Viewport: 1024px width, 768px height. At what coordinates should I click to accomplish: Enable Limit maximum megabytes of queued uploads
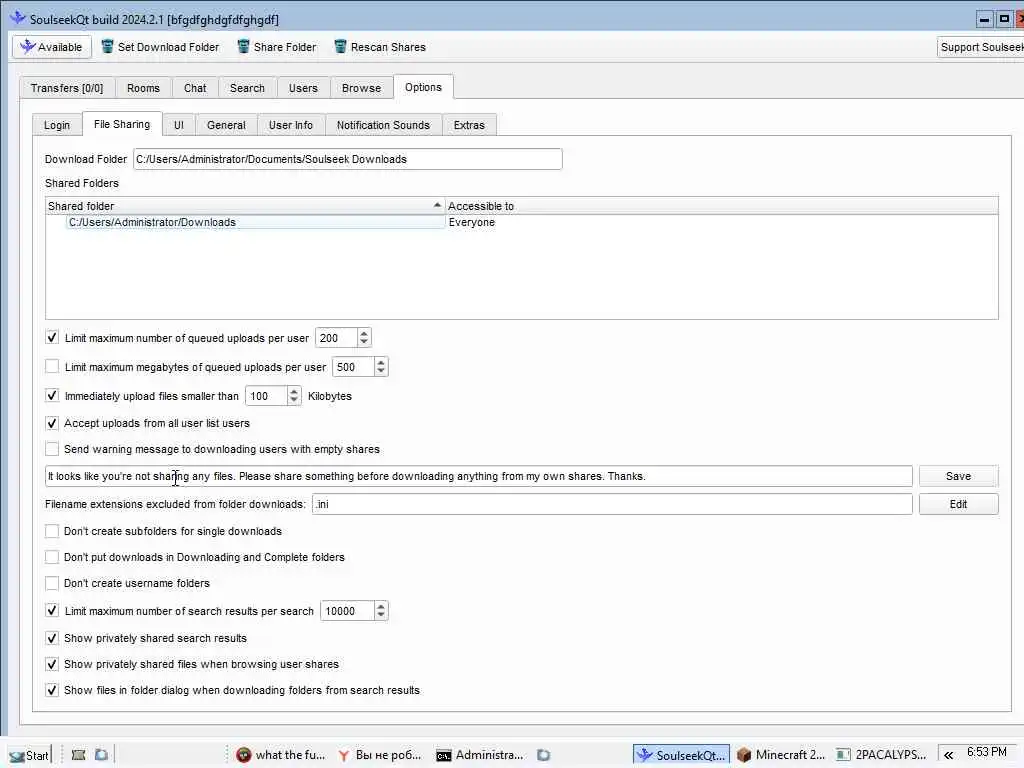[x=52, y=366]
